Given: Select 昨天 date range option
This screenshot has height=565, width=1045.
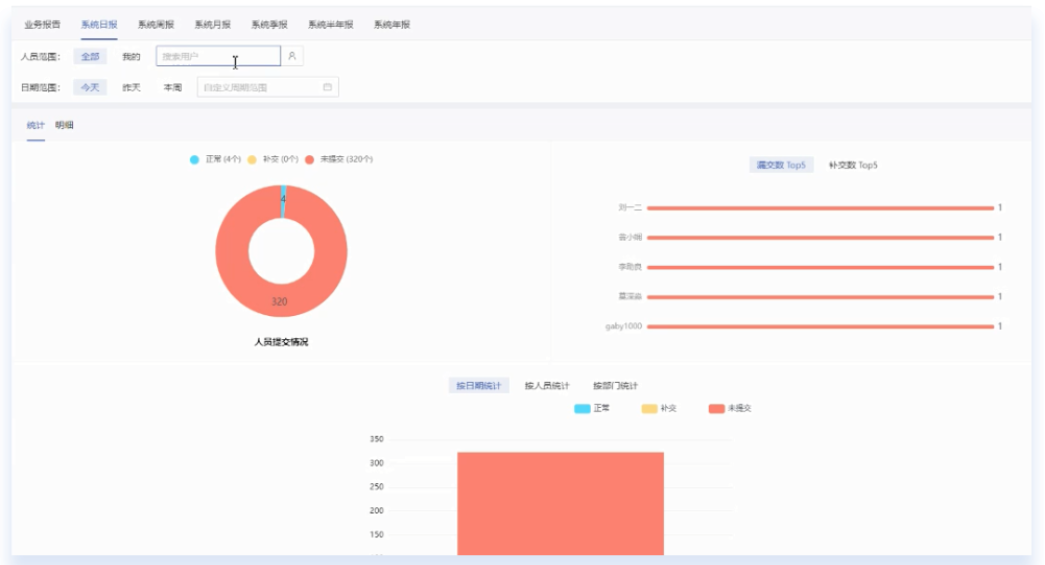Looking at the screenshot, I should pyautogui.click(x=131, y=88).
